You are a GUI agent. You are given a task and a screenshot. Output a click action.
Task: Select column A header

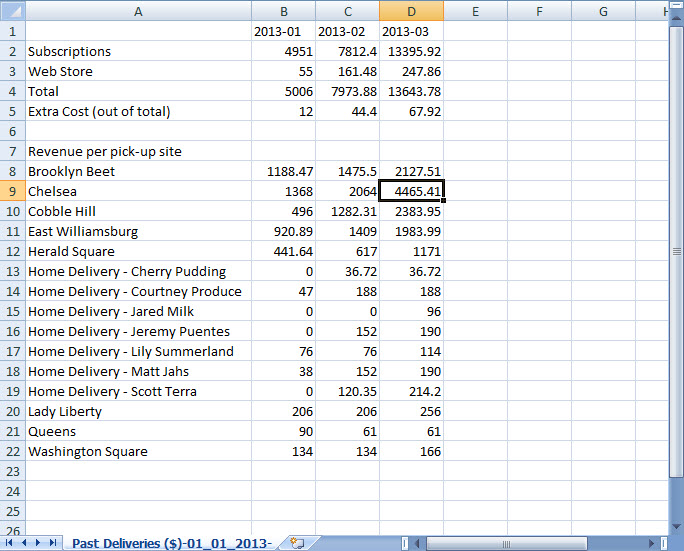click(138, 11)
